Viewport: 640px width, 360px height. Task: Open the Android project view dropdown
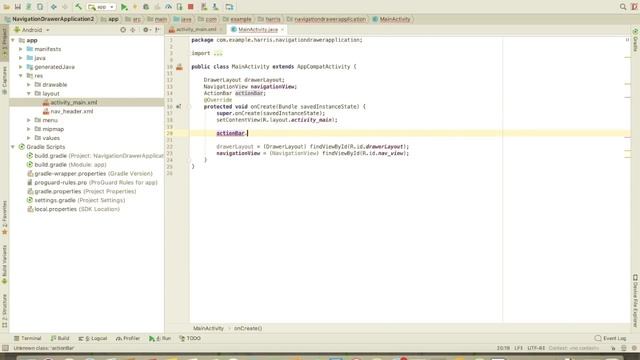32,30
